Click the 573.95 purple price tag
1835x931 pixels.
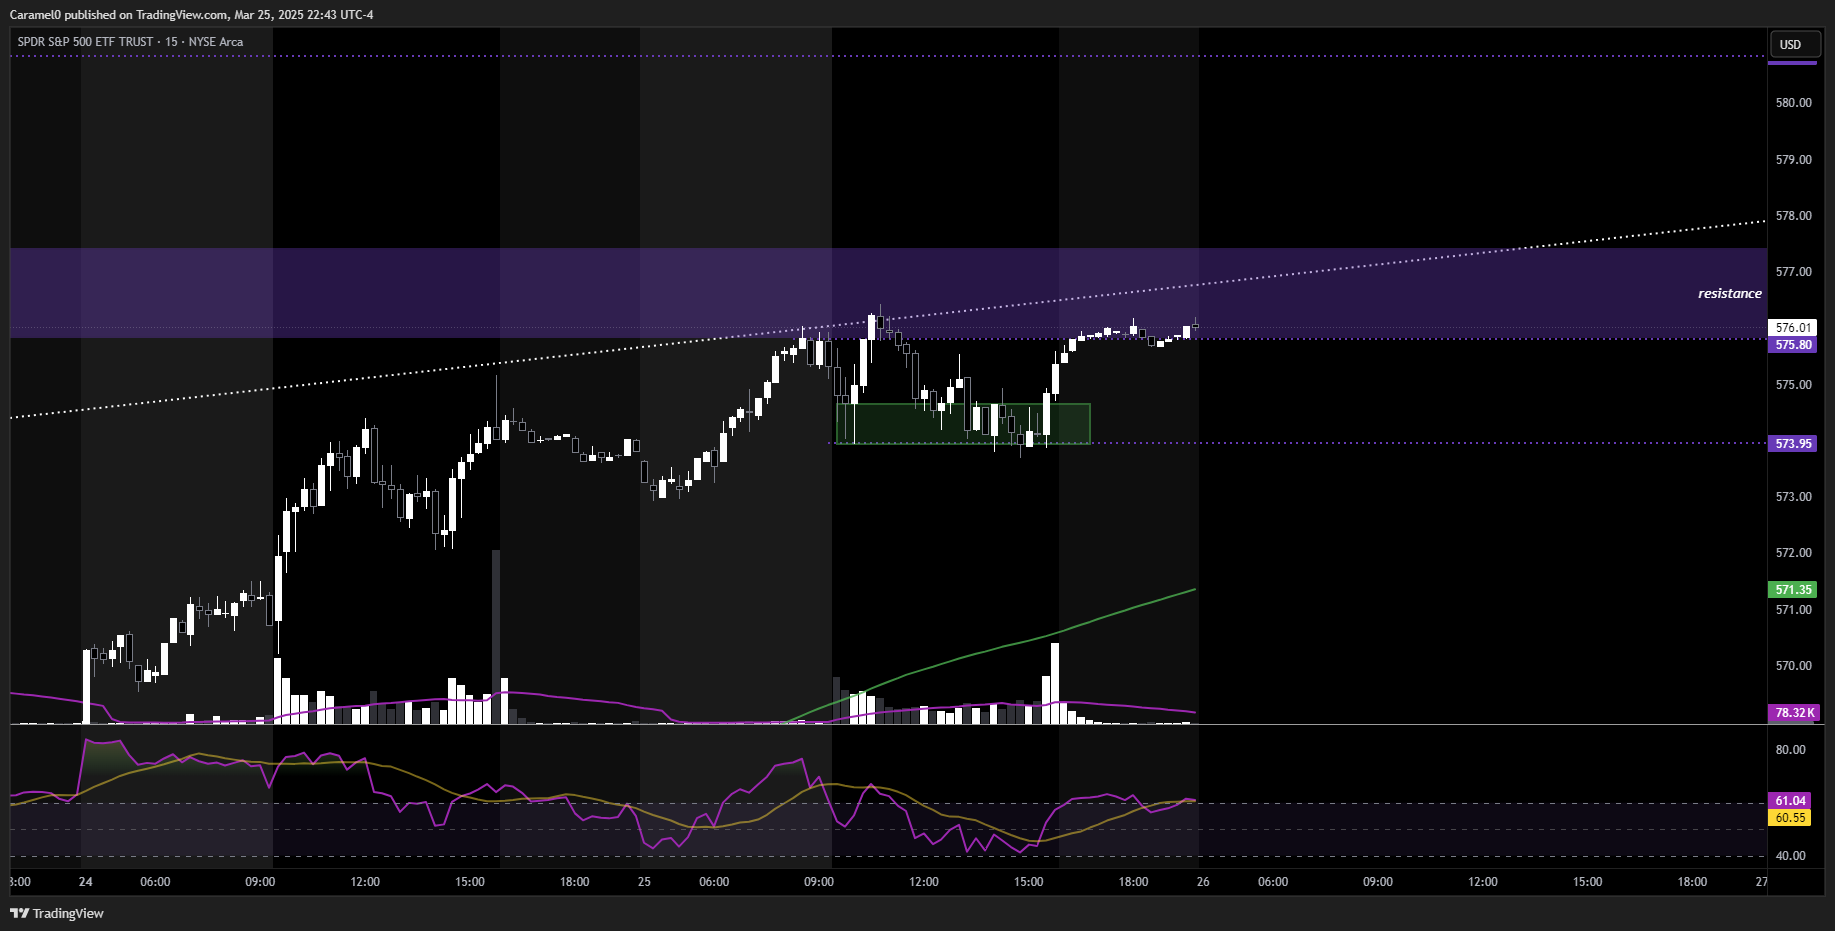[x=1793, y=443]
